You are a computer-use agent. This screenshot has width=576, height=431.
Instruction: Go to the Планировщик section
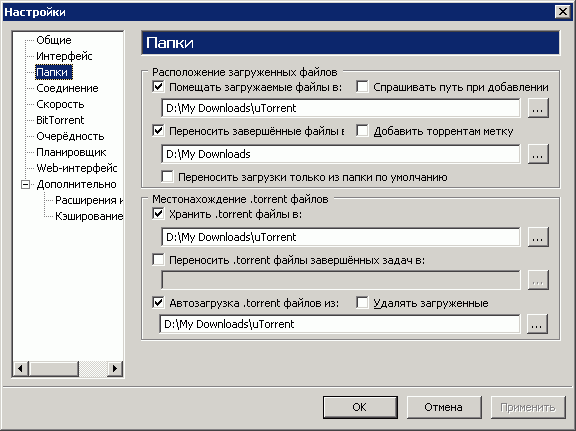[71, 152]
